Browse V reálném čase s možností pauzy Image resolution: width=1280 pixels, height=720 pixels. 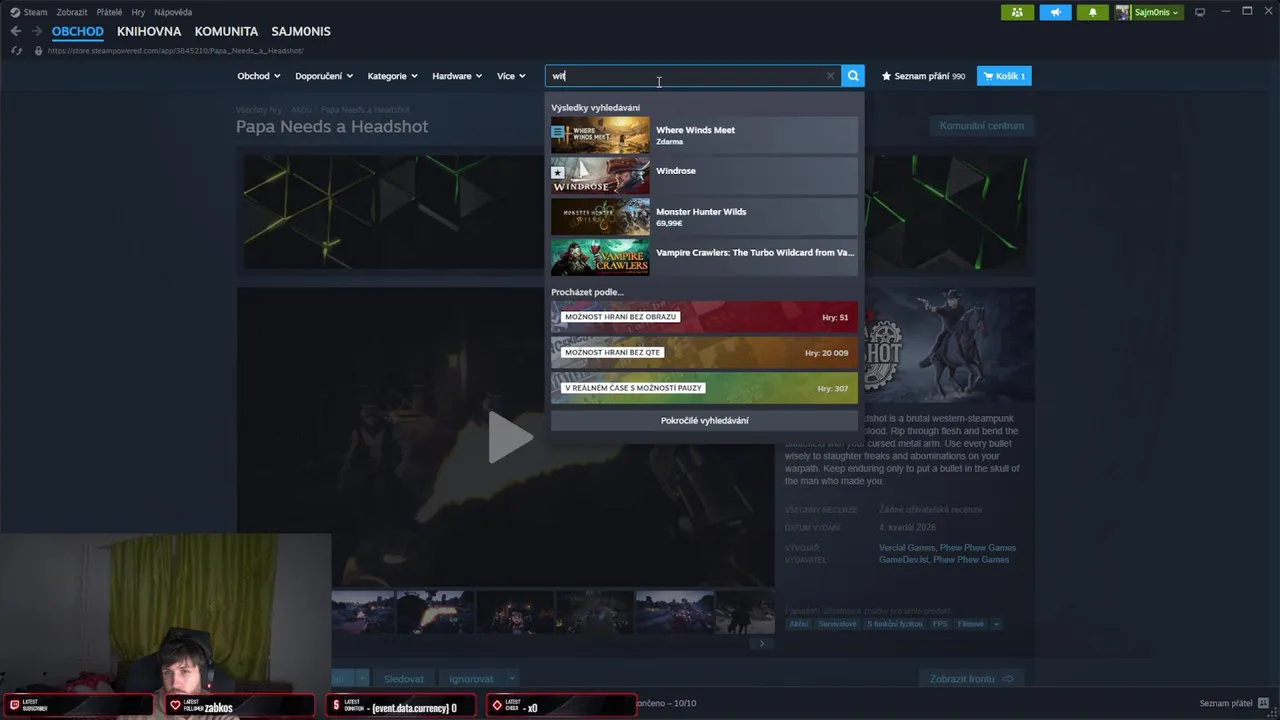tap(704, 388)
